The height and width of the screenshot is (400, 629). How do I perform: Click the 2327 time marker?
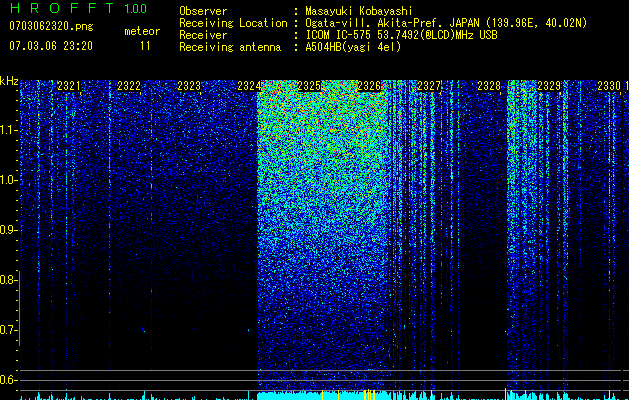429,86
